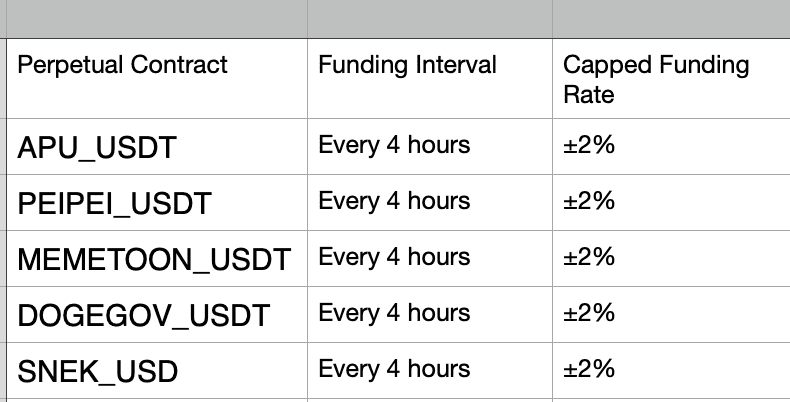Select the funding interval cell for SNEK_USD
Viewport: 790px width, 402px height.
click(x=429, y=370)
